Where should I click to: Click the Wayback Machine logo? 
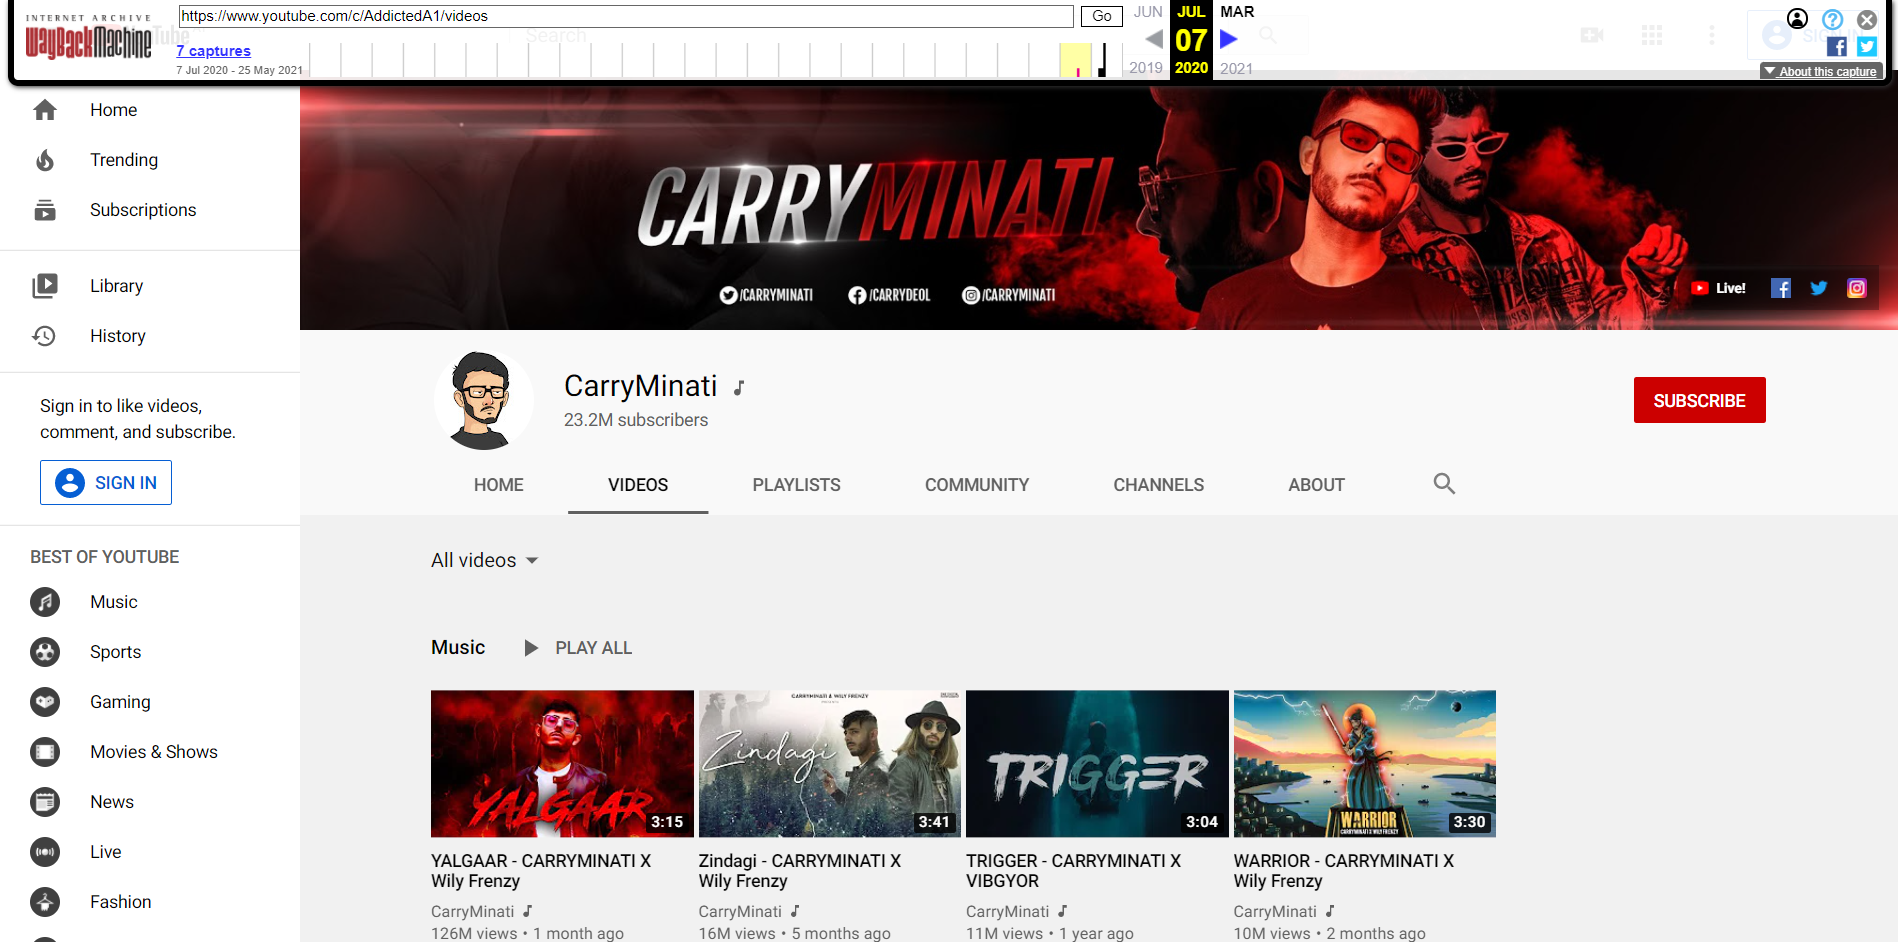point(88,38)
